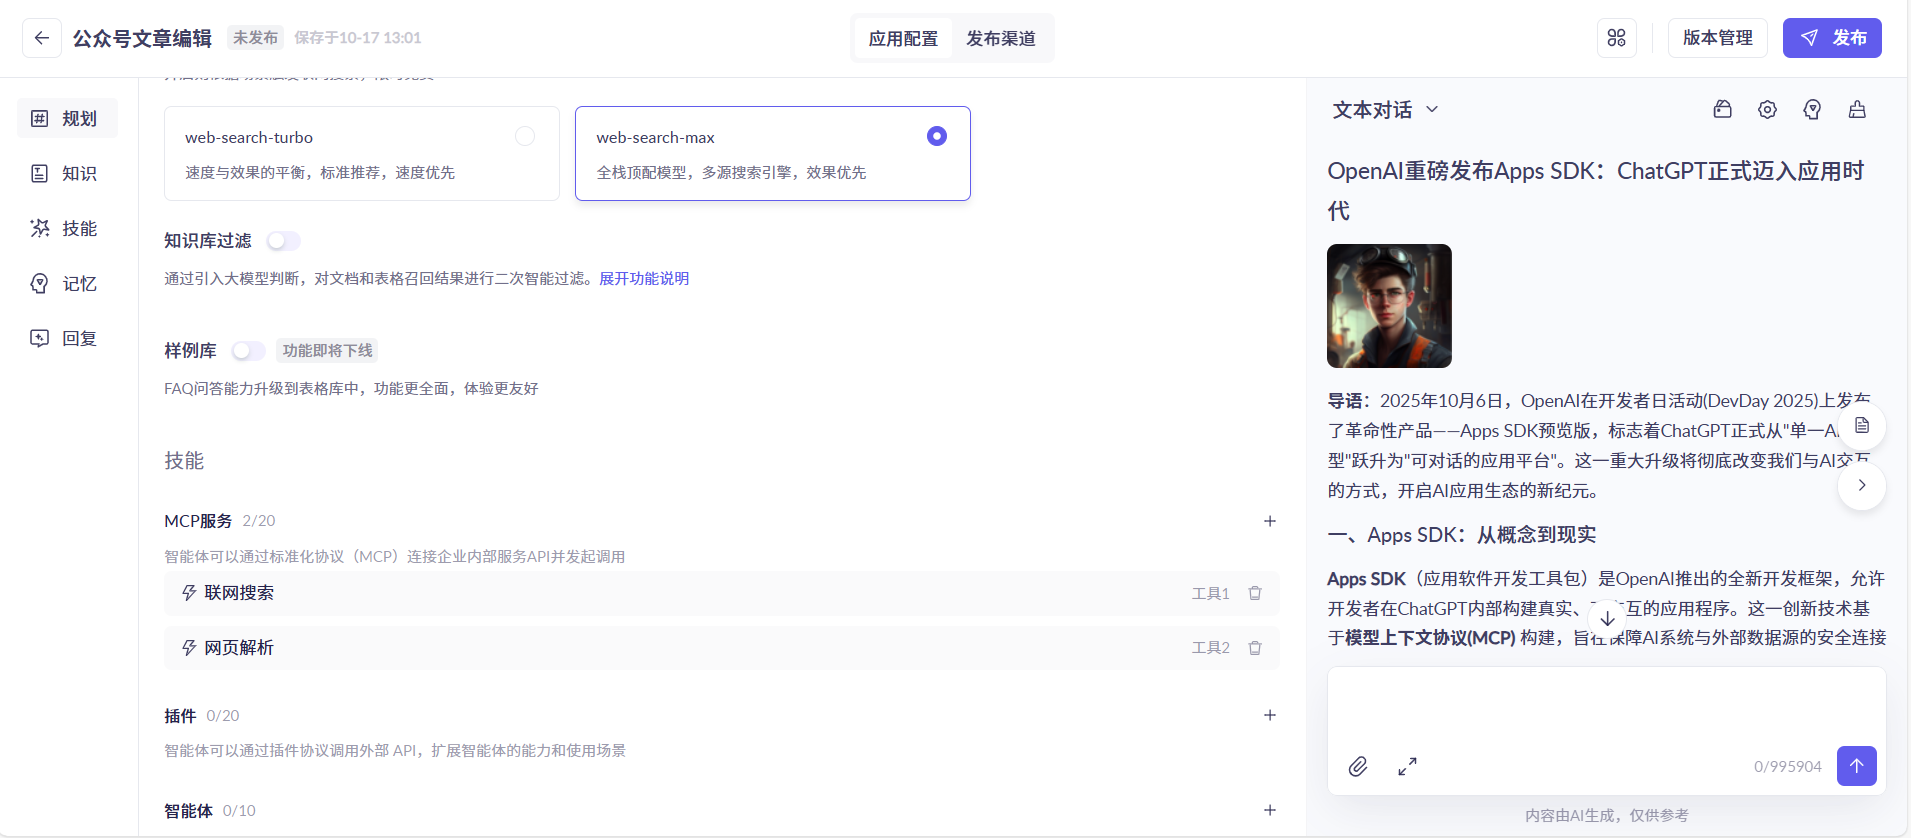Click the back arrow button
Viewport: 1911px width, 838px height.
[x=41, y=38]
